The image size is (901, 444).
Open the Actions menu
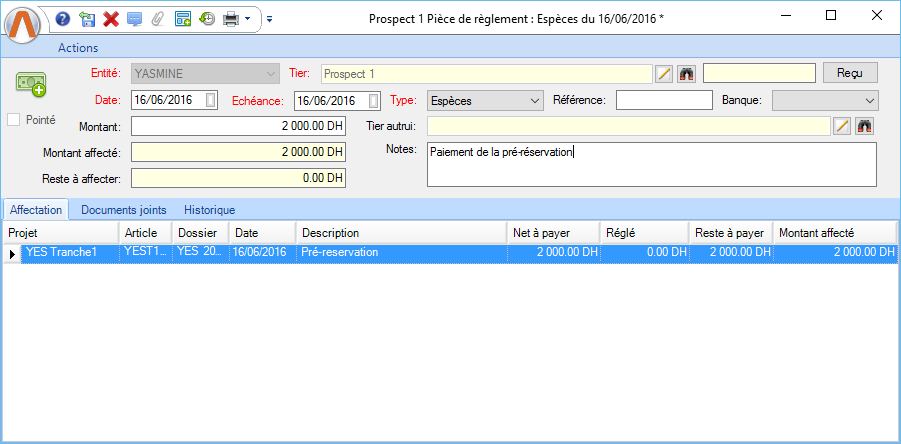point(78,48)
